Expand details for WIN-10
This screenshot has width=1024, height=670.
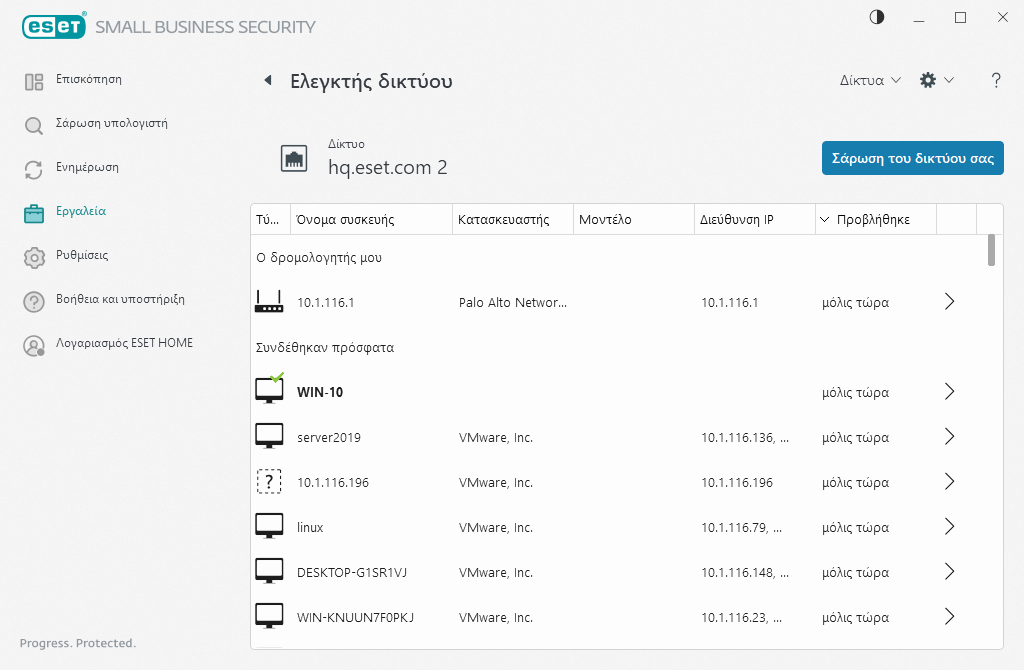tap(950, 392)
